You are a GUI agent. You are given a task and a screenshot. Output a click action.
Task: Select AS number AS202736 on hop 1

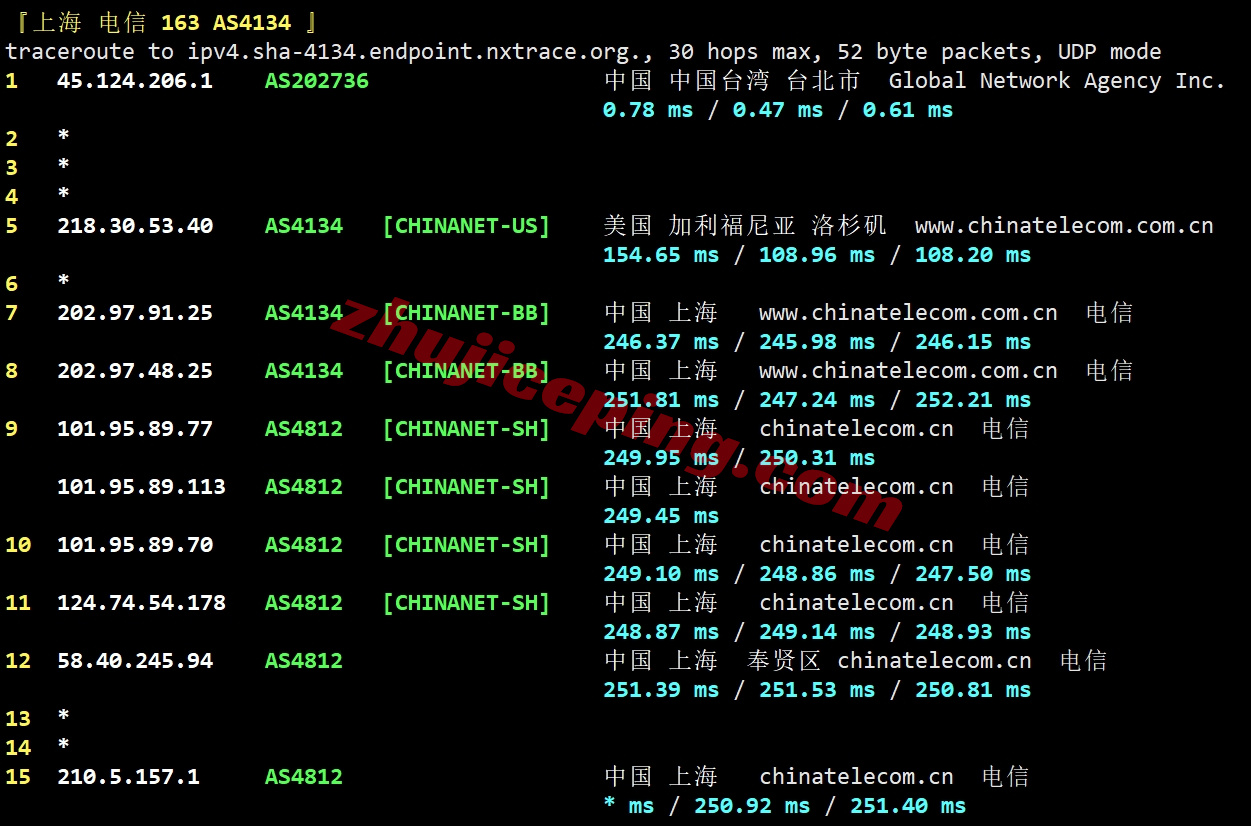click(315, 80)
